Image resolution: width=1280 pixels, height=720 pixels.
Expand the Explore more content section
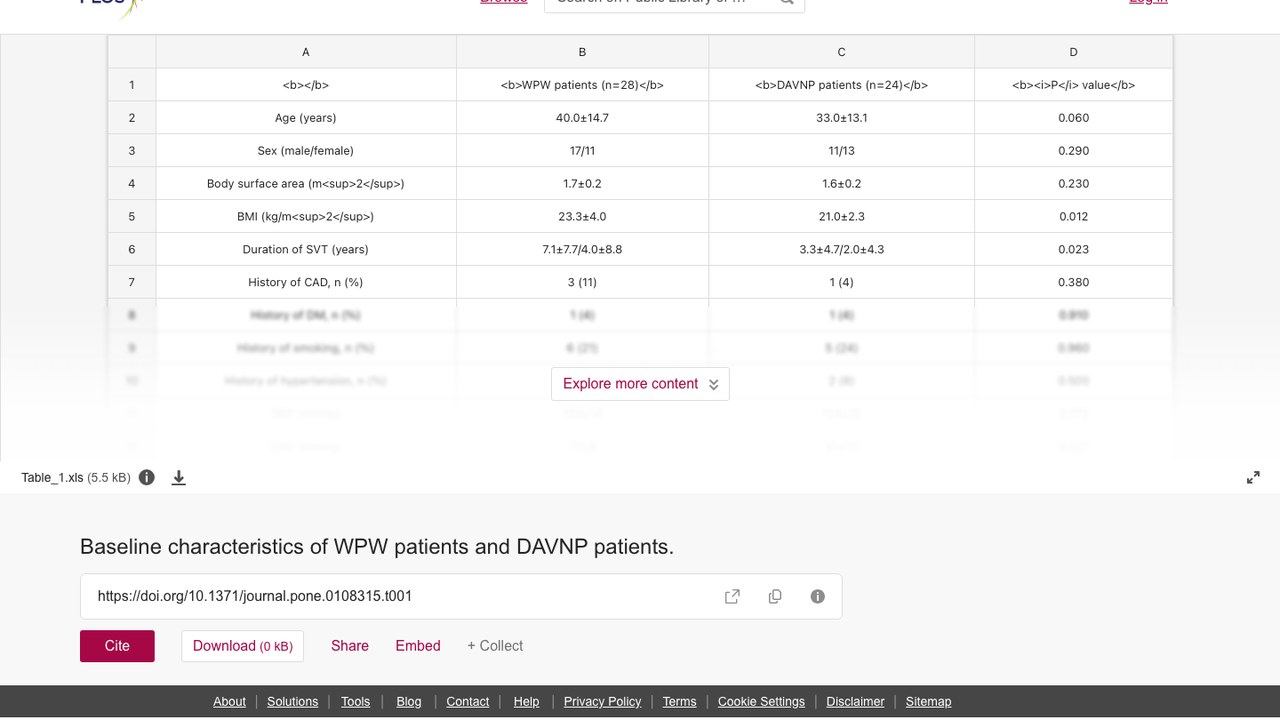point(640,384)
